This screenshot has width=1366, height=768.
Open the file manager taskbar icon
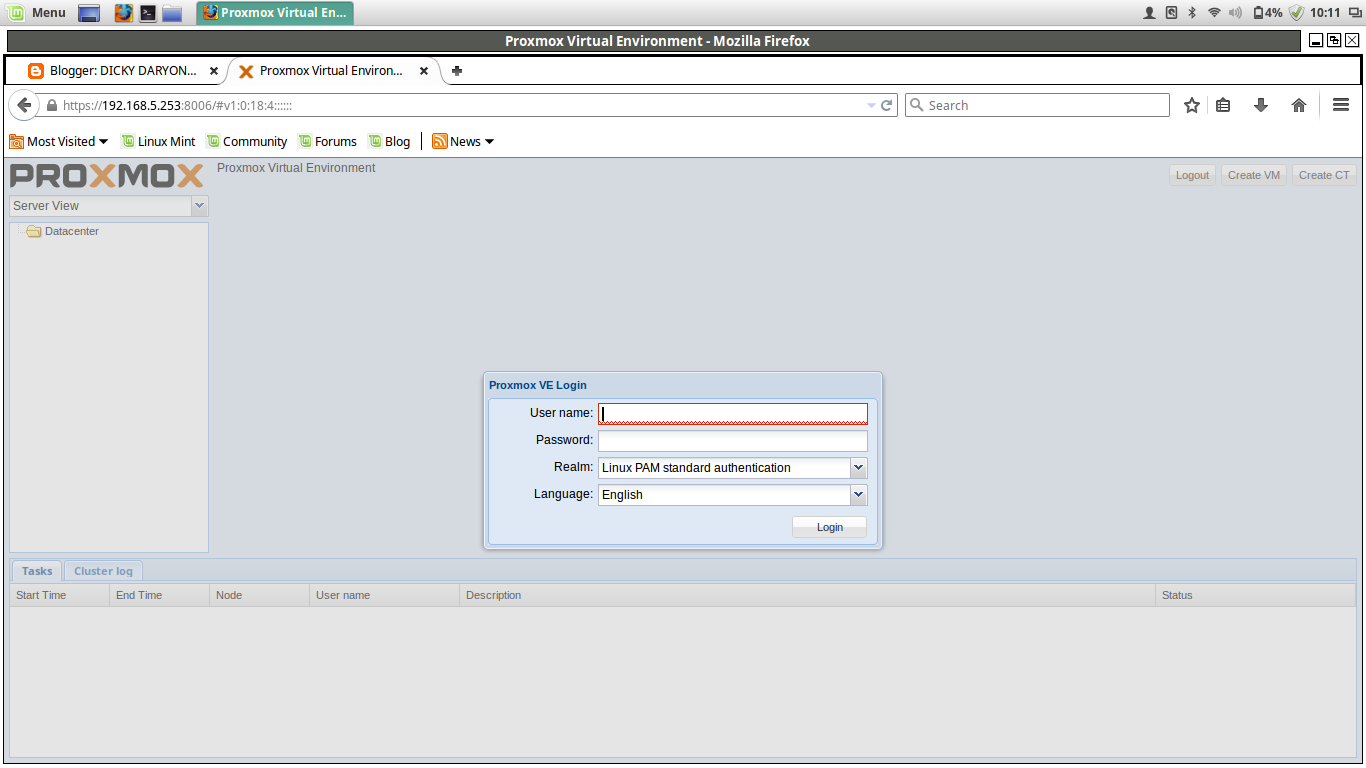pyautogui.click(x=173, y=13)
